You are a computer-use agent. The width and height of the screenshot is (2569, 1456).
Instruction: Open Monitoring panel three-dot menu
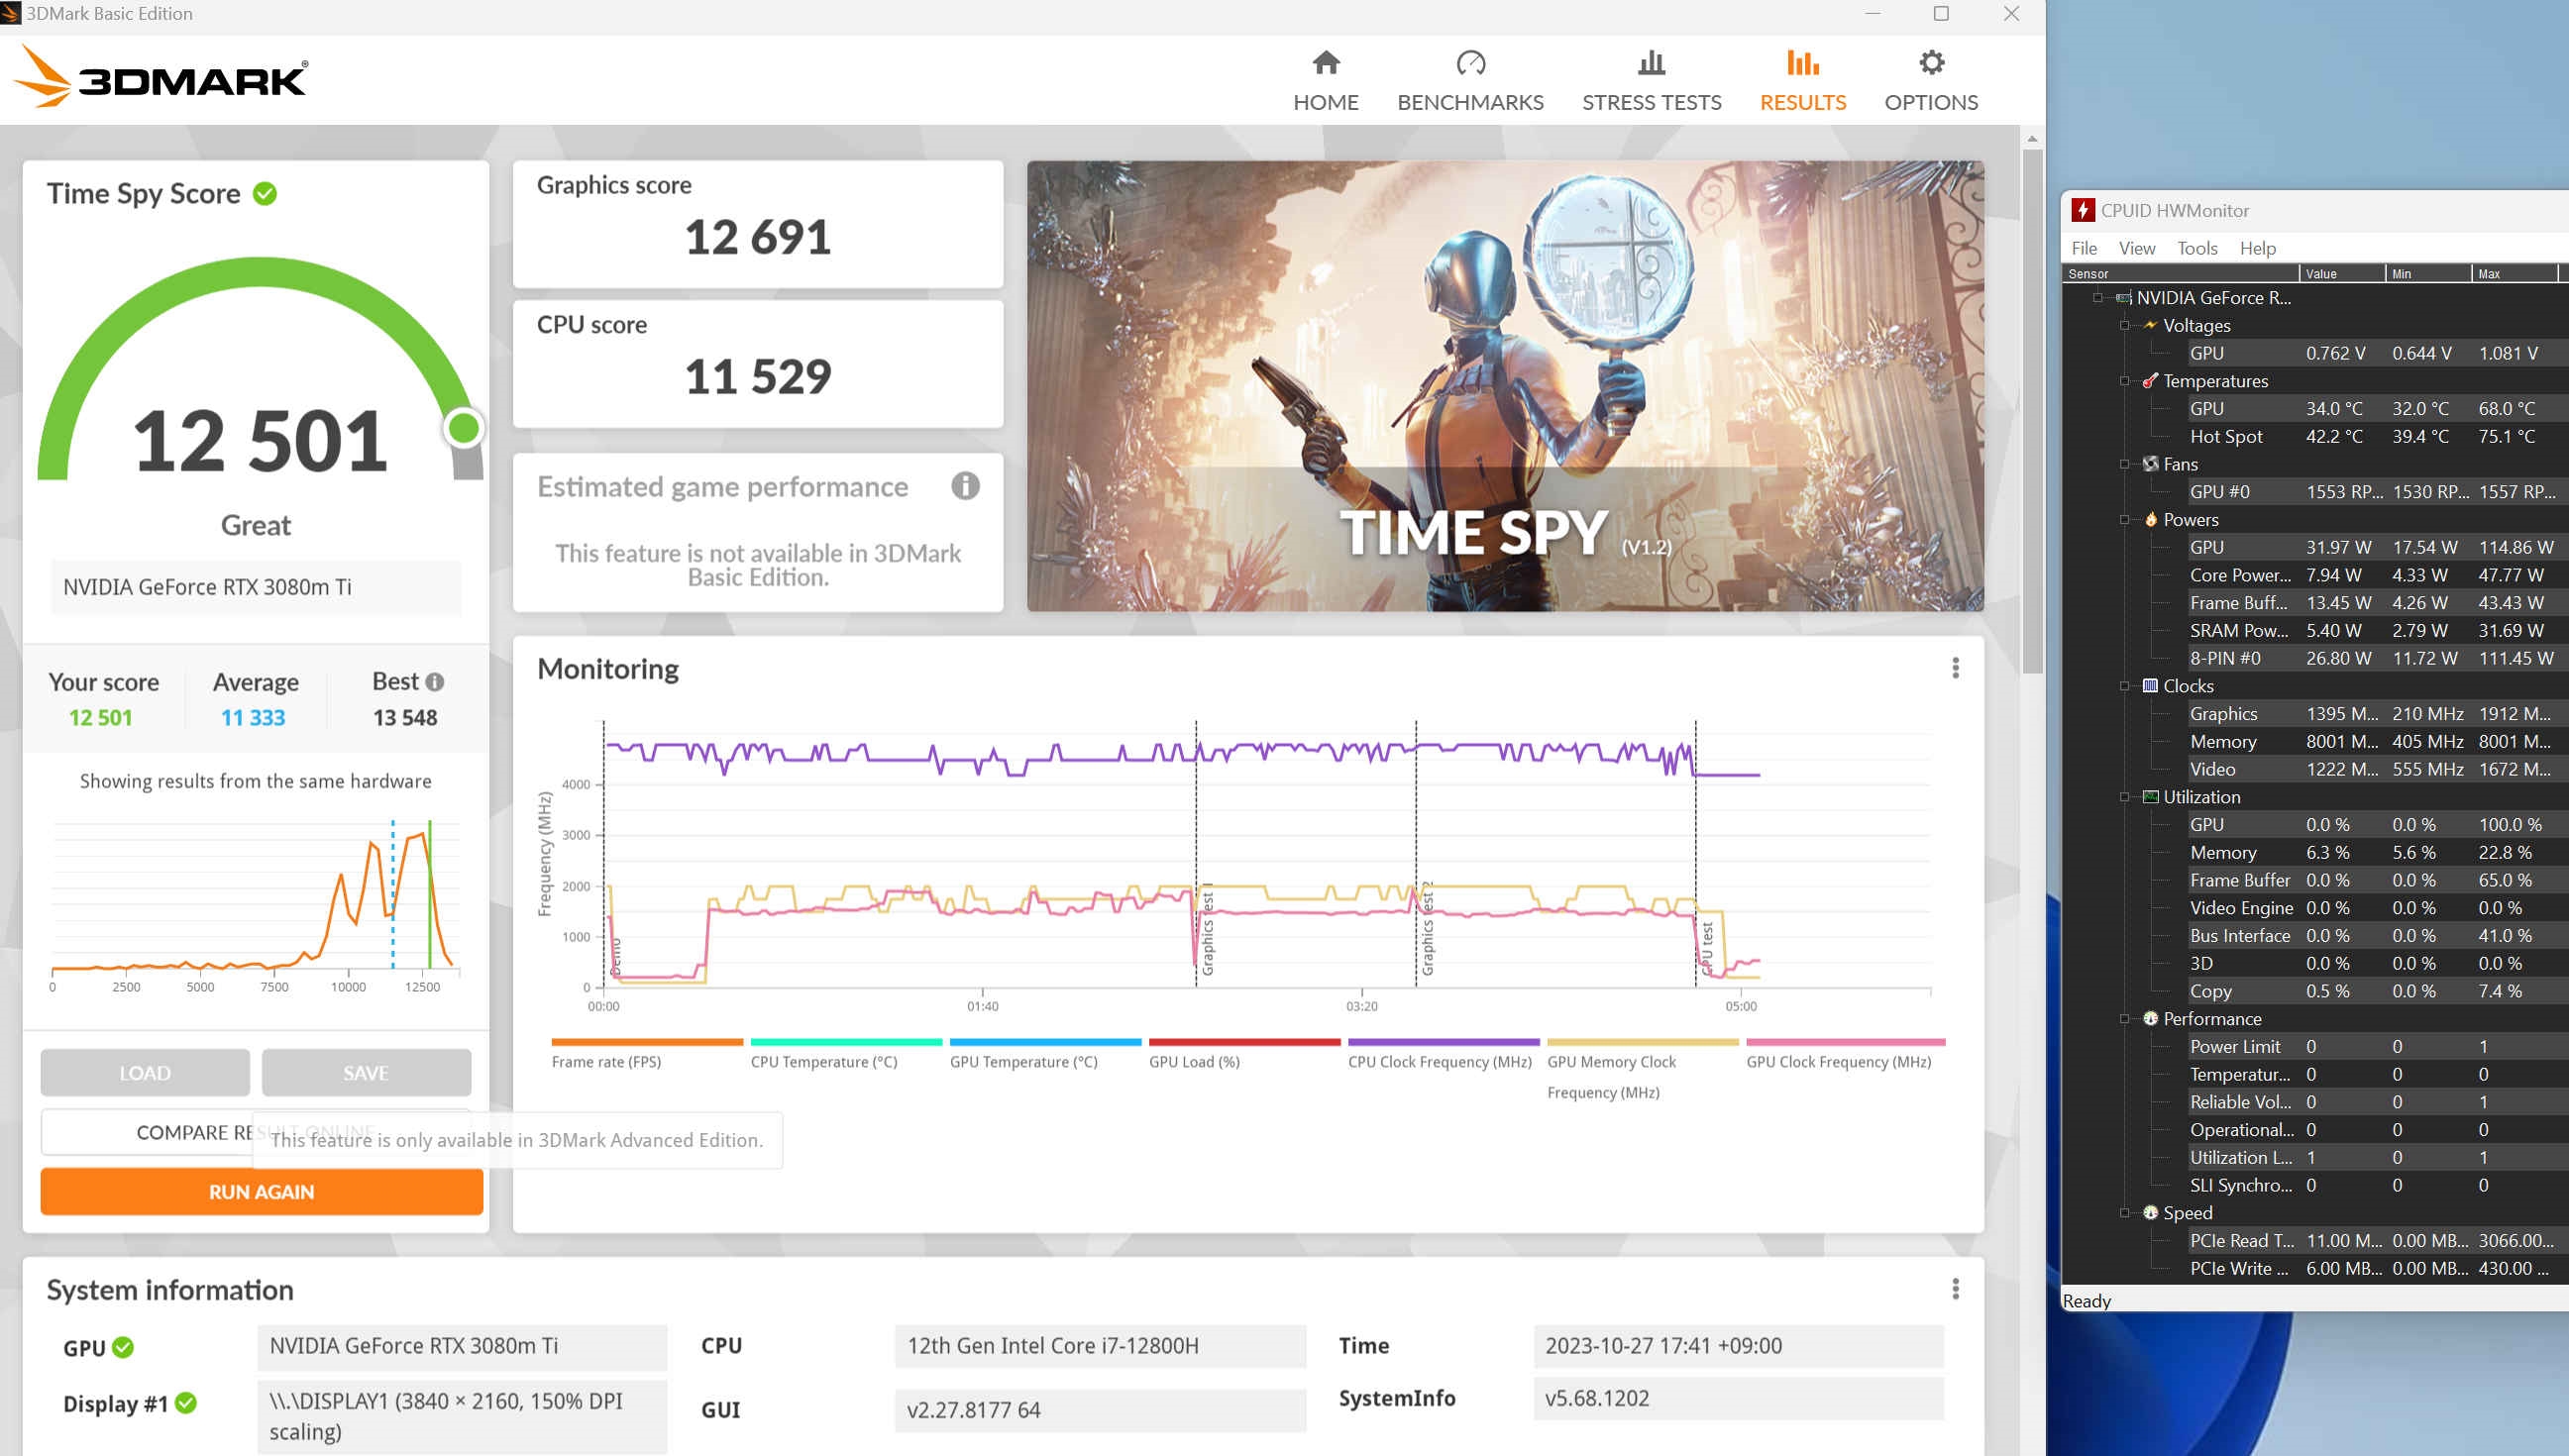pyautogui.click(x=1955, y=668)
